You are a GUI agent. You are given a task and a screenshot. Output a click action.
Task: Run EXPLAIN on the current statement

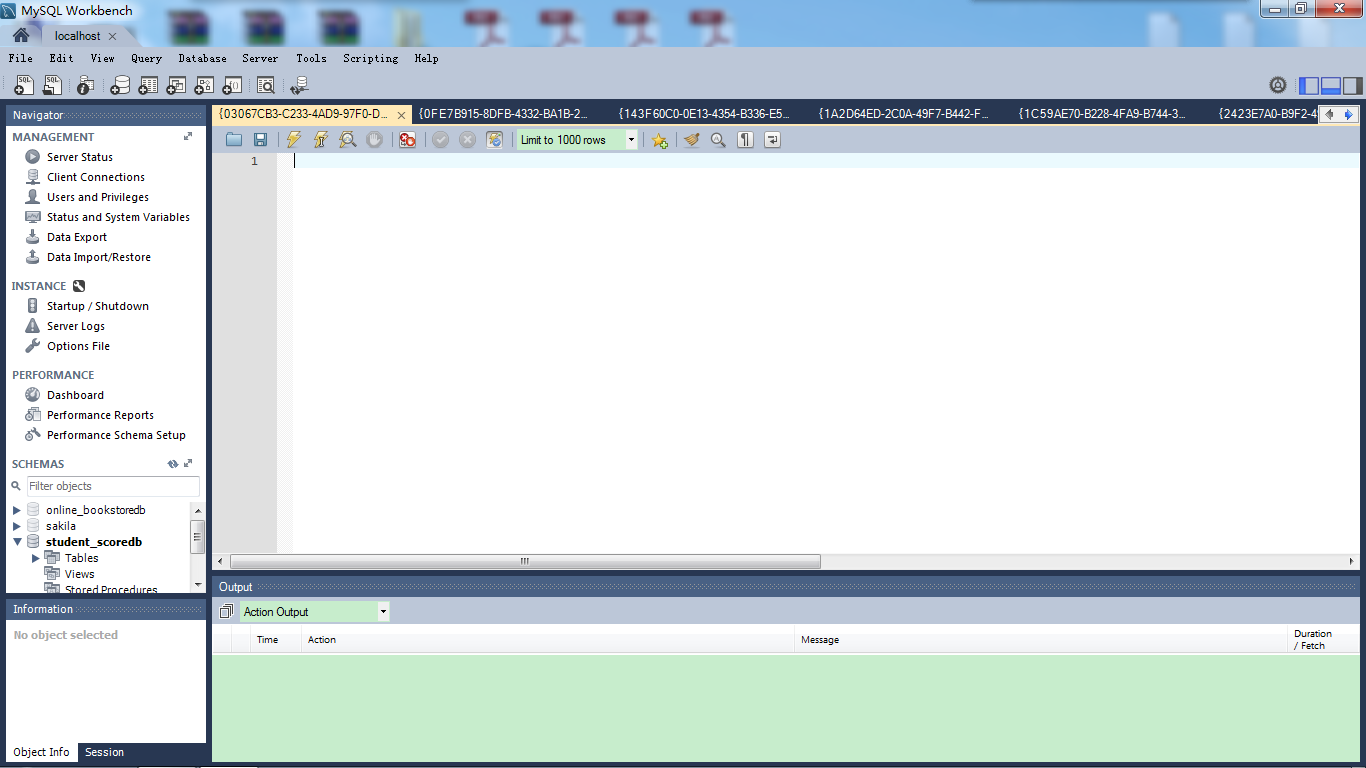[347, 140]
